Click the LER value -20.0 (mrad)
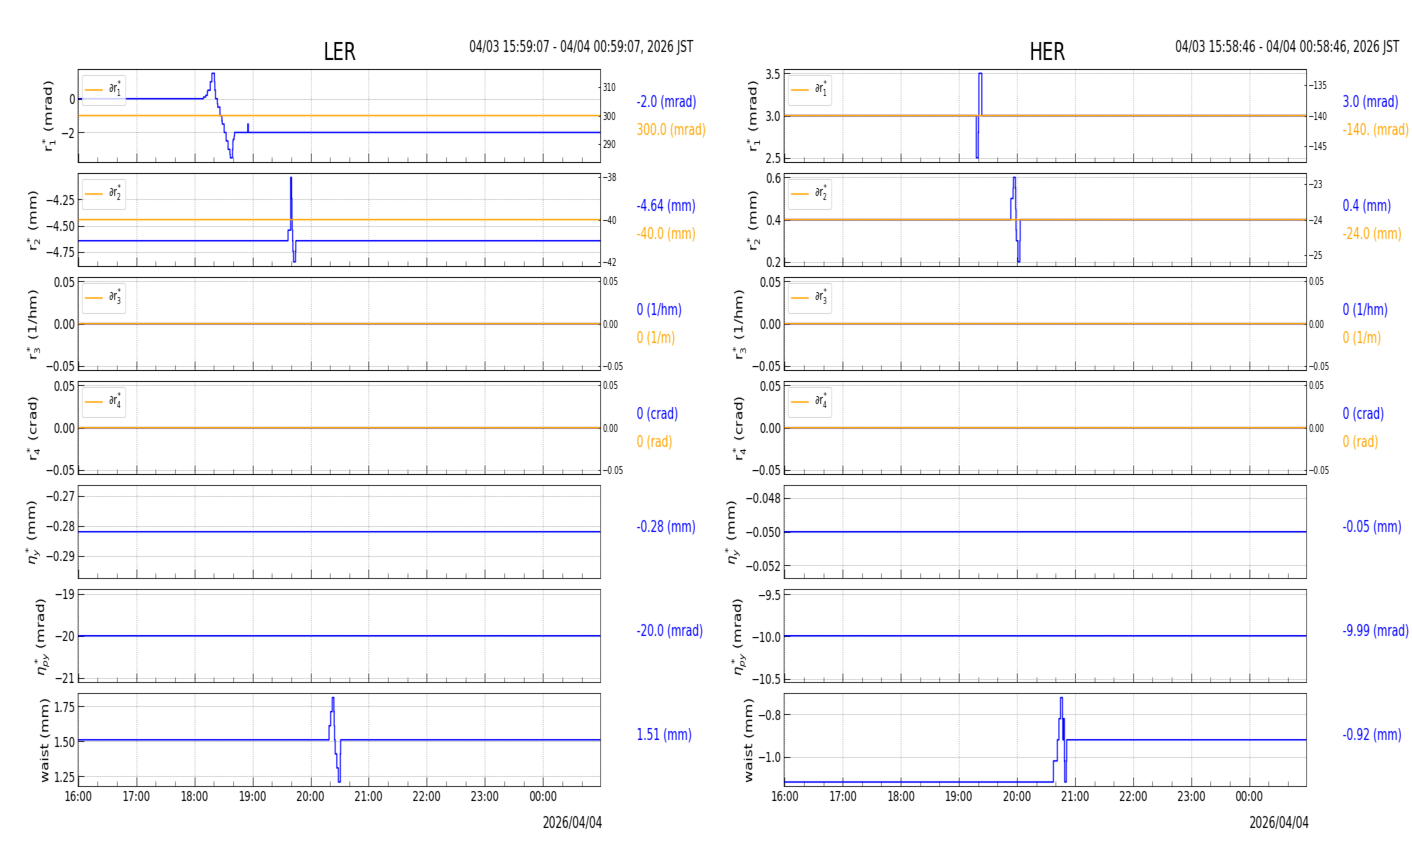 tap(669, 631)
